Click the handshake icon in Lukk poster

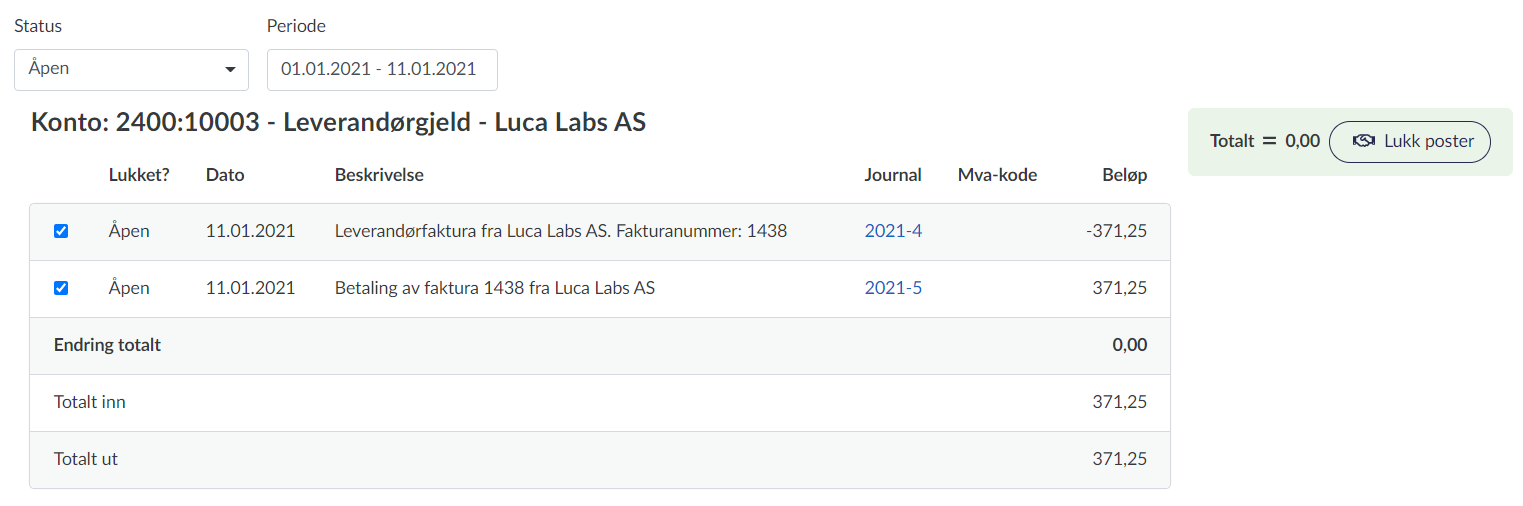click(1364, 141)
